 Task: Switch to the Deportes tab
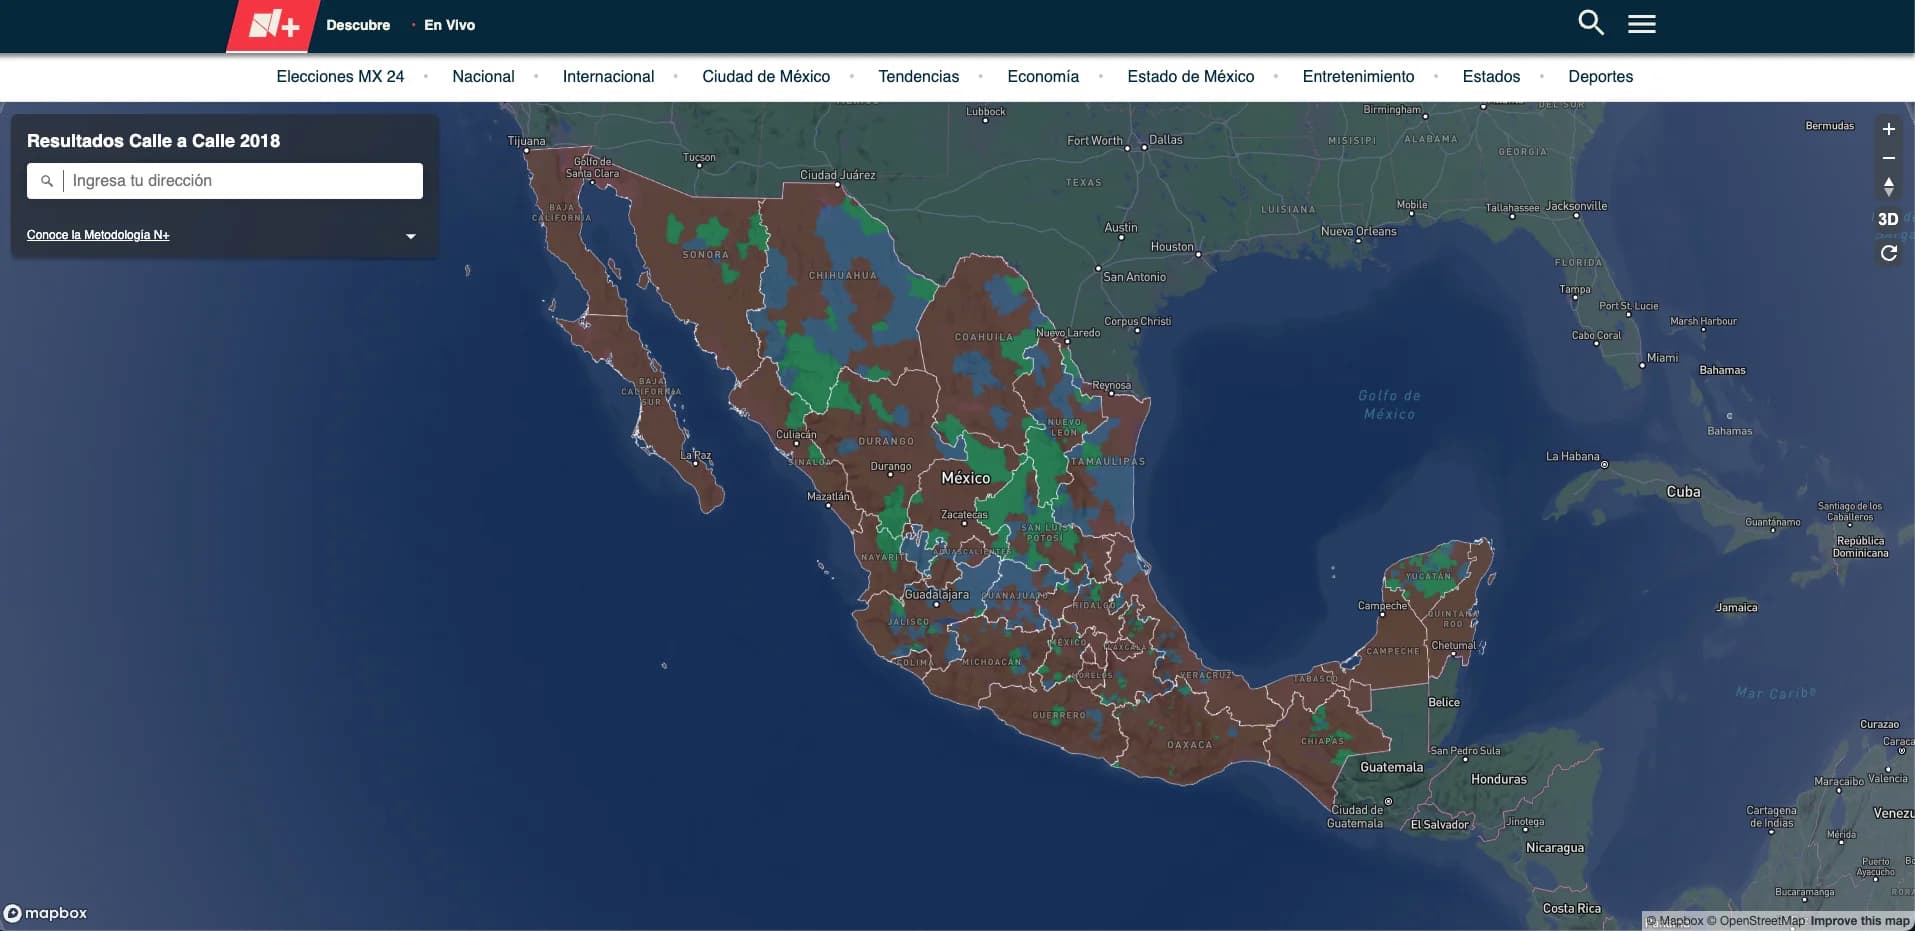pos(1600,76)
